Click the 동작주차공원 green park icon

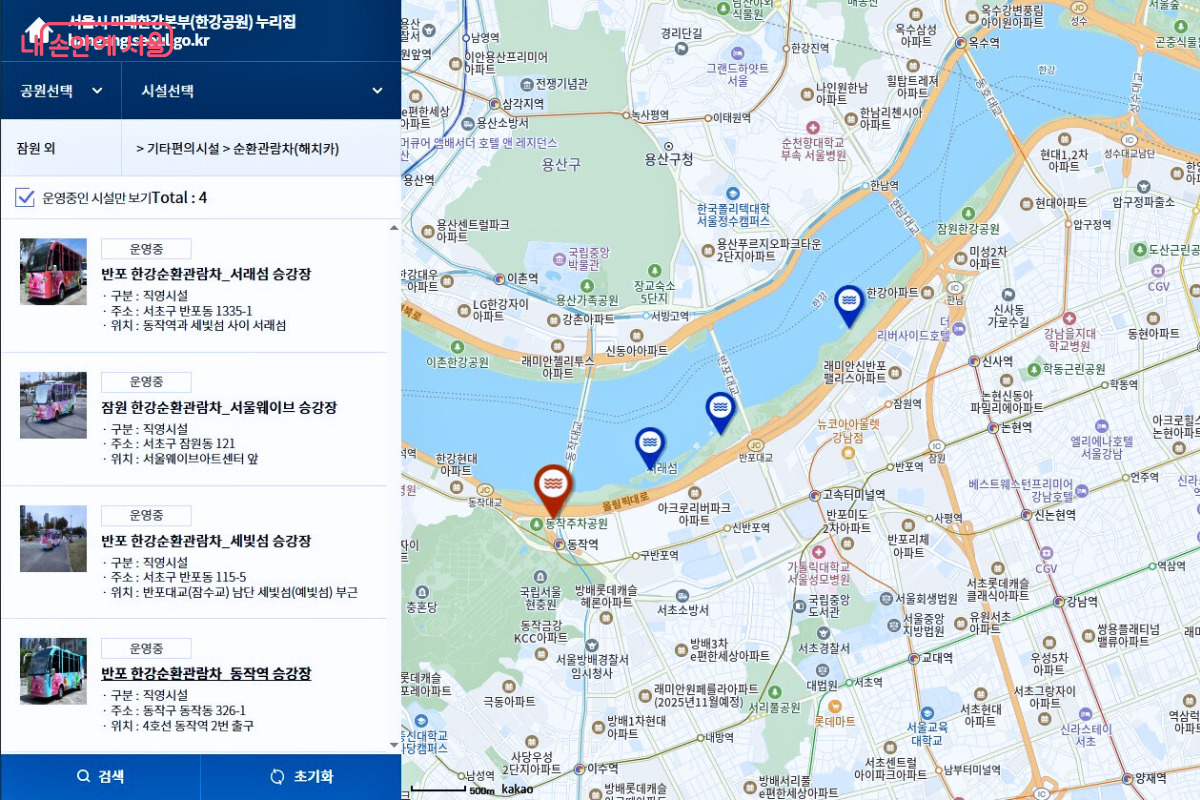(537, 524)
